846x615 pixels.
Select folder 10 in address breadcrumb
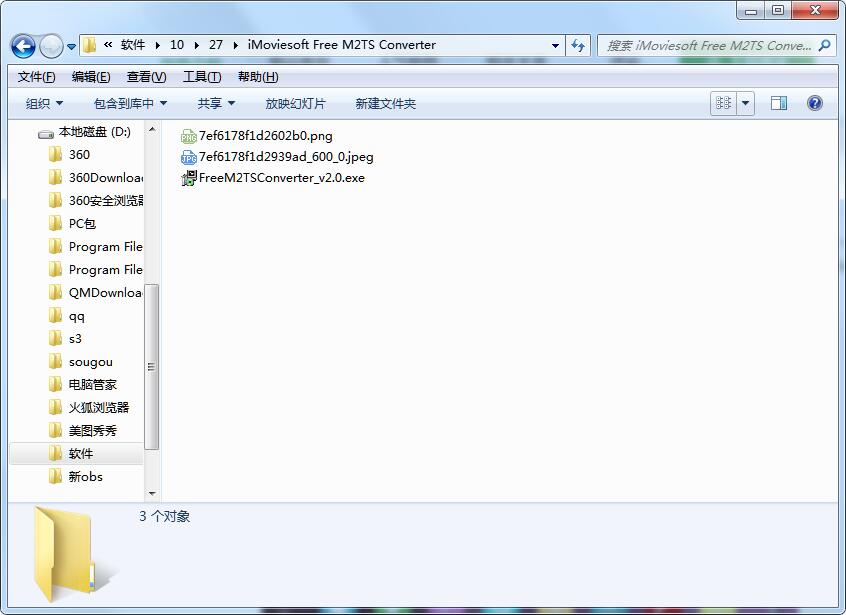[177, 45]
